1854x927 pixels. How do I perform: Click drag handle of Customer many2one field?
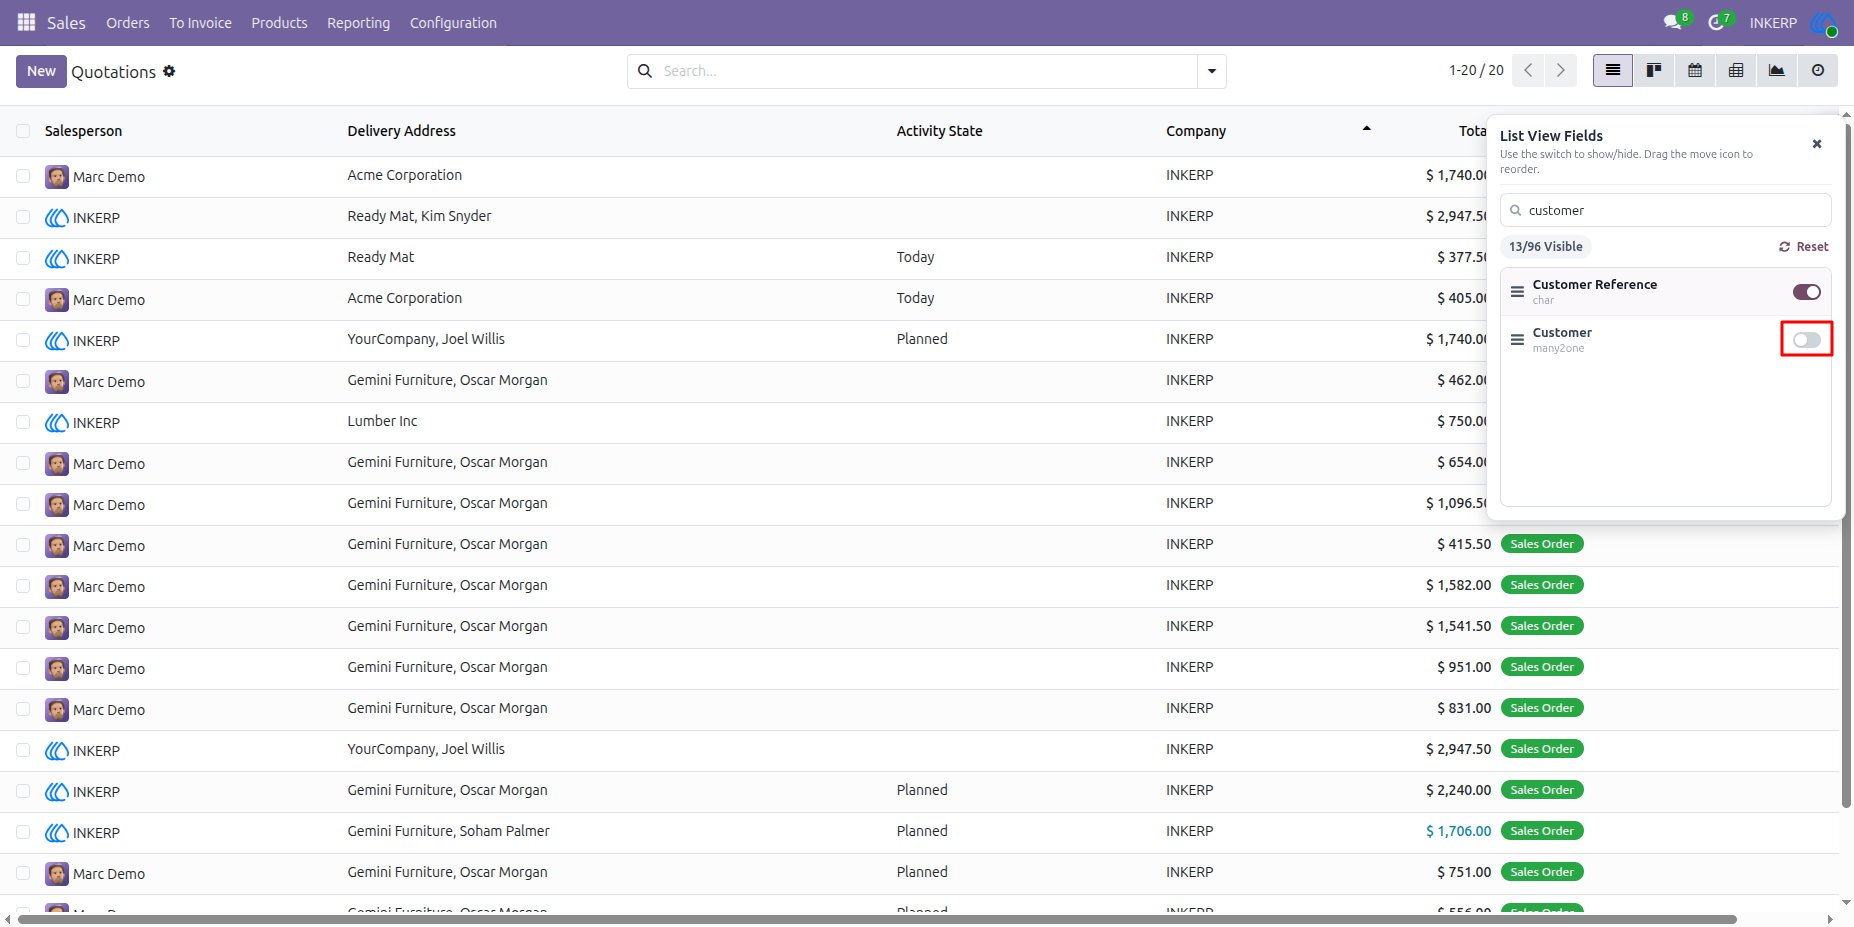[x=1517, y=340]
